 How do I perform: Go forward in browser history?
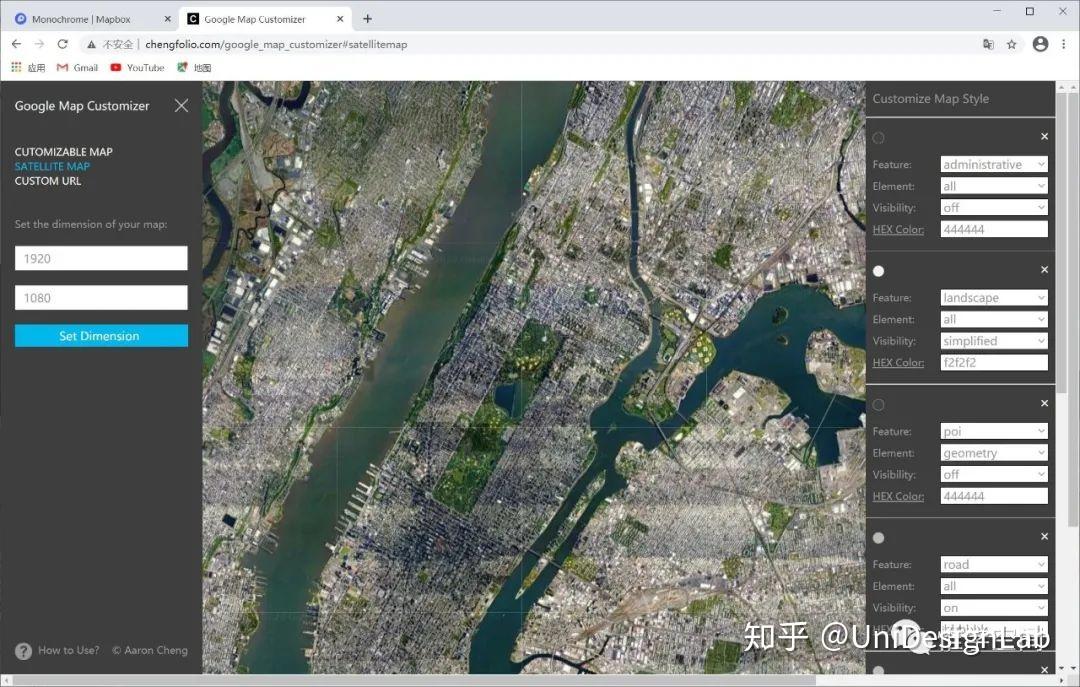39,44
